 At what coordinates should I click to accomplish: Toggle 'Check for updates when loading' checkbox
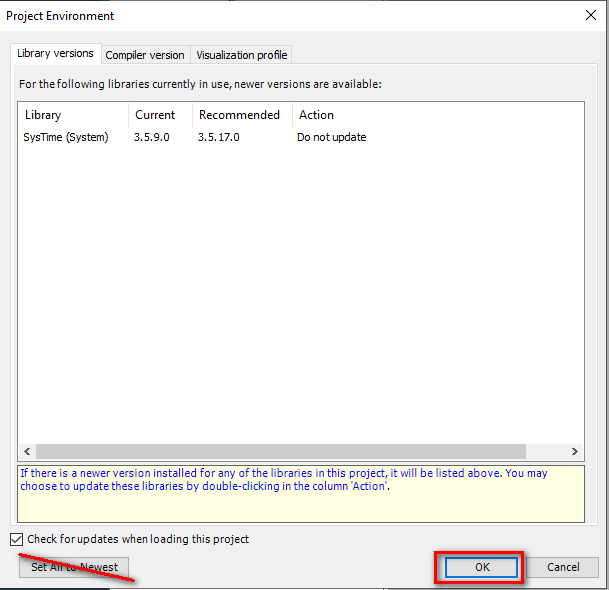[18, 539]
